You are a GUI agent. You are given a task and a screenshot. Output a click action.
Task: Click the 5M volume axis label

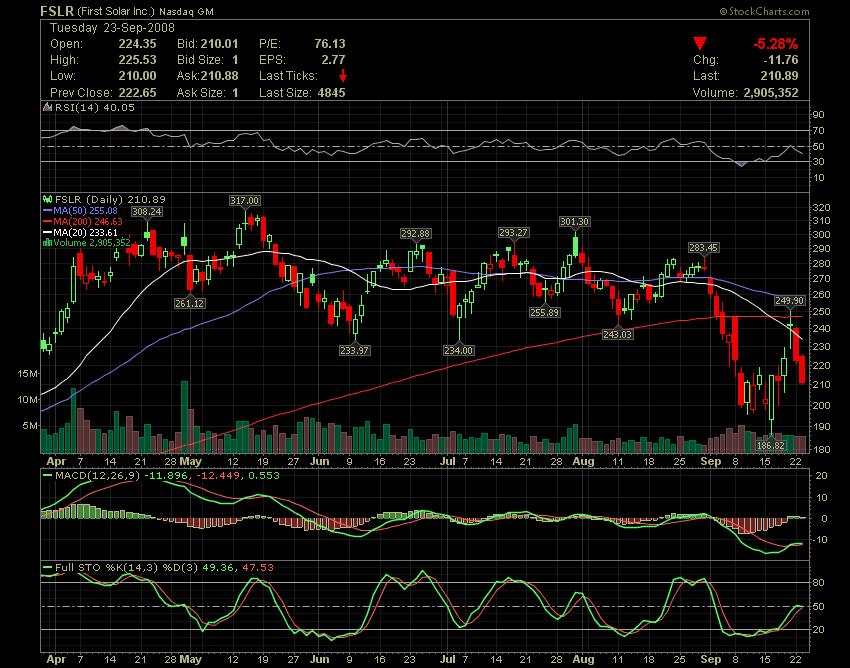click(x=30, y=426)
